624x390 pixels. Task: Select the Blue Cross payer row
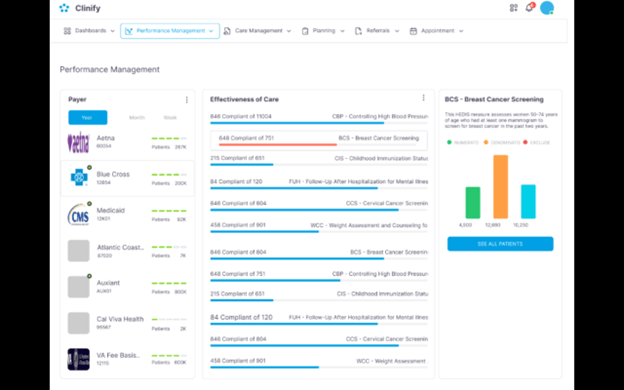127,178
